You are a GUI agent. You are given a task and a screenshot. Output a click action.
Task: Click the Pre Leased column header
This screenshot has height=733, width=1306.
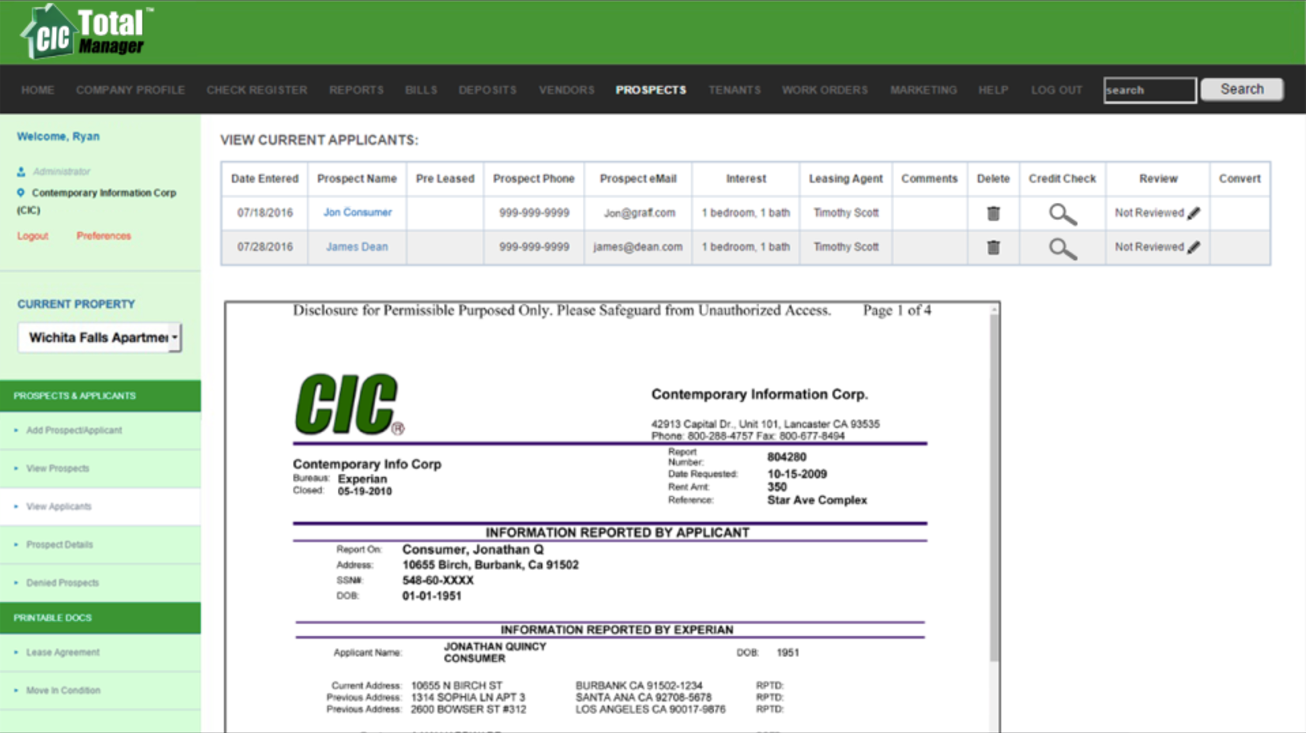coord(445,179)
